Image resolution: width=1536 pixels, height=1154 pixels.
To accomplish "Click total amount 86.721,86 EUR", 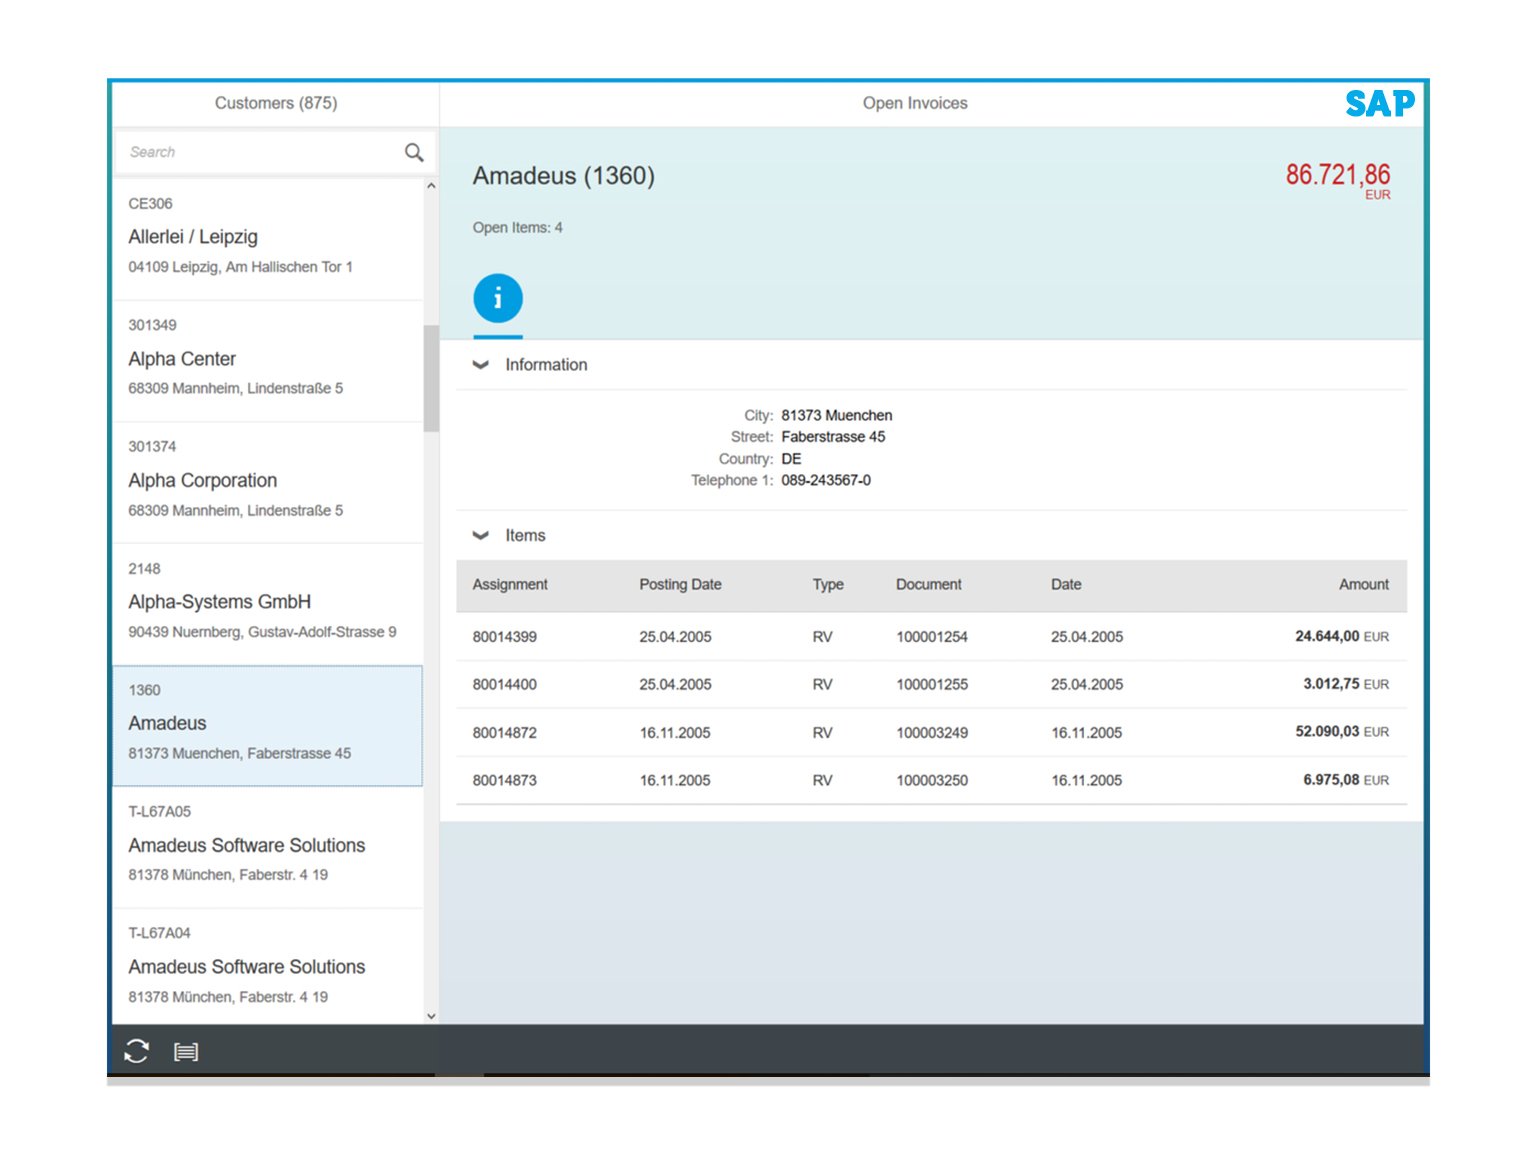I will click(1338, 179).
